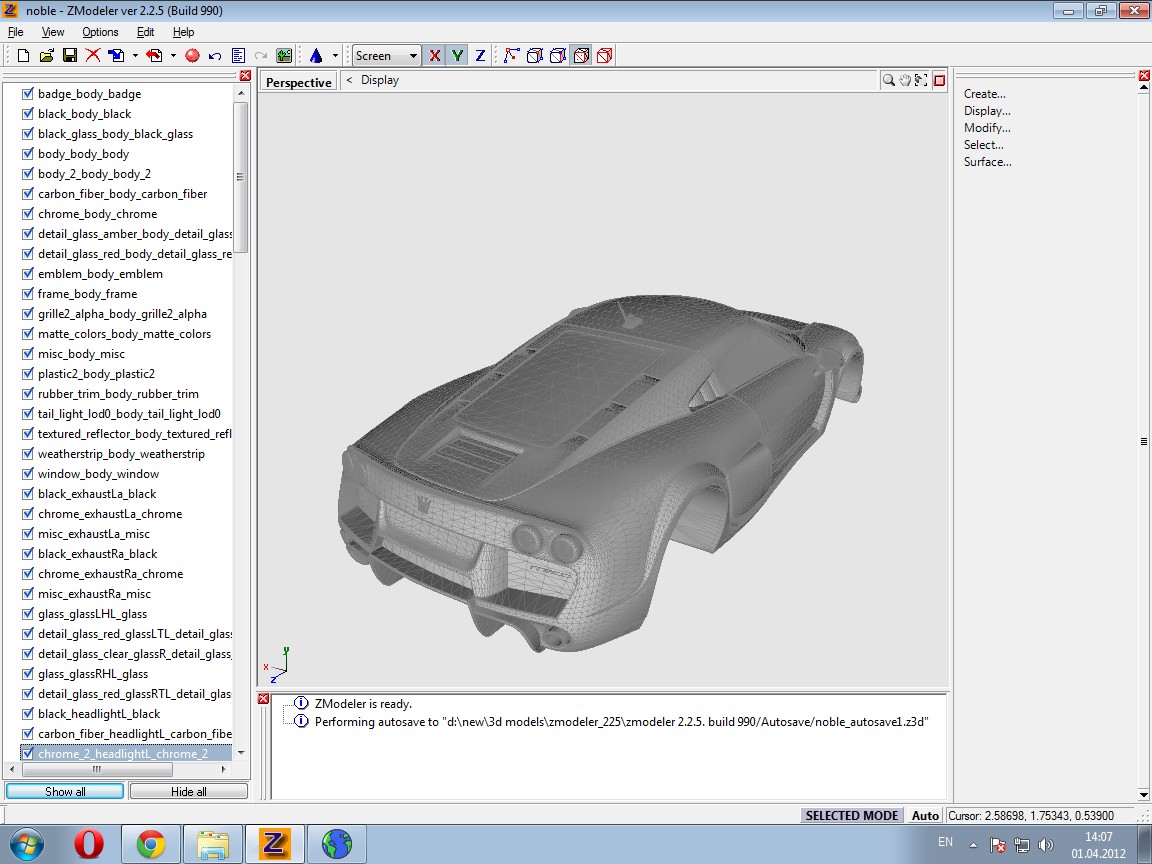Toggle the emblem_body_emblem checkbox
1152x864 pixels.
28,274
